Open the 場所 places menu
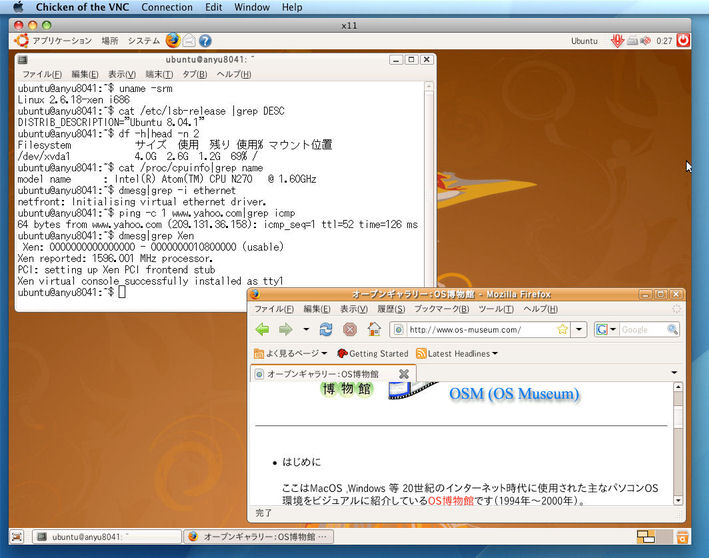The image size is (709, 558). [x=109, y=41]
